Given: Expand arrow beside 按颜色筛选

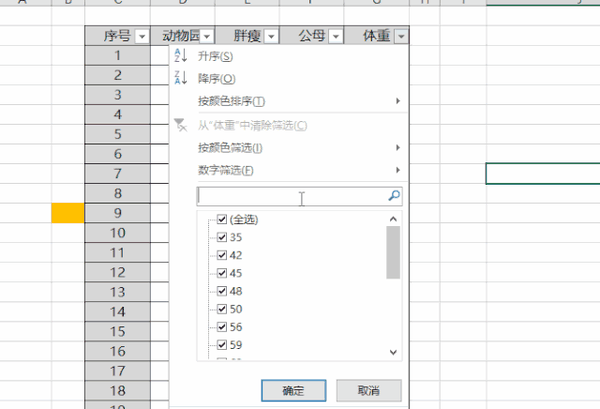Looking at the screenshot, I should click(x=398, y=148).
